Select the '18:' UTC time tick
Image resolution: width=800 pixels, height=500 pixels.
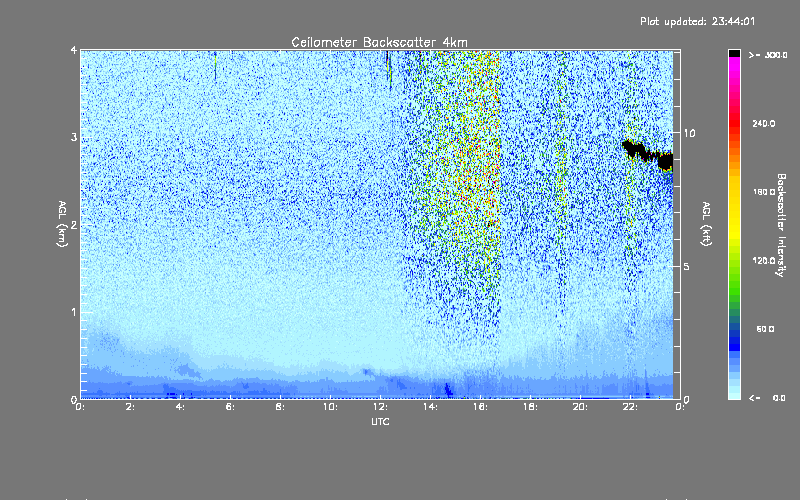coord(530,407)
